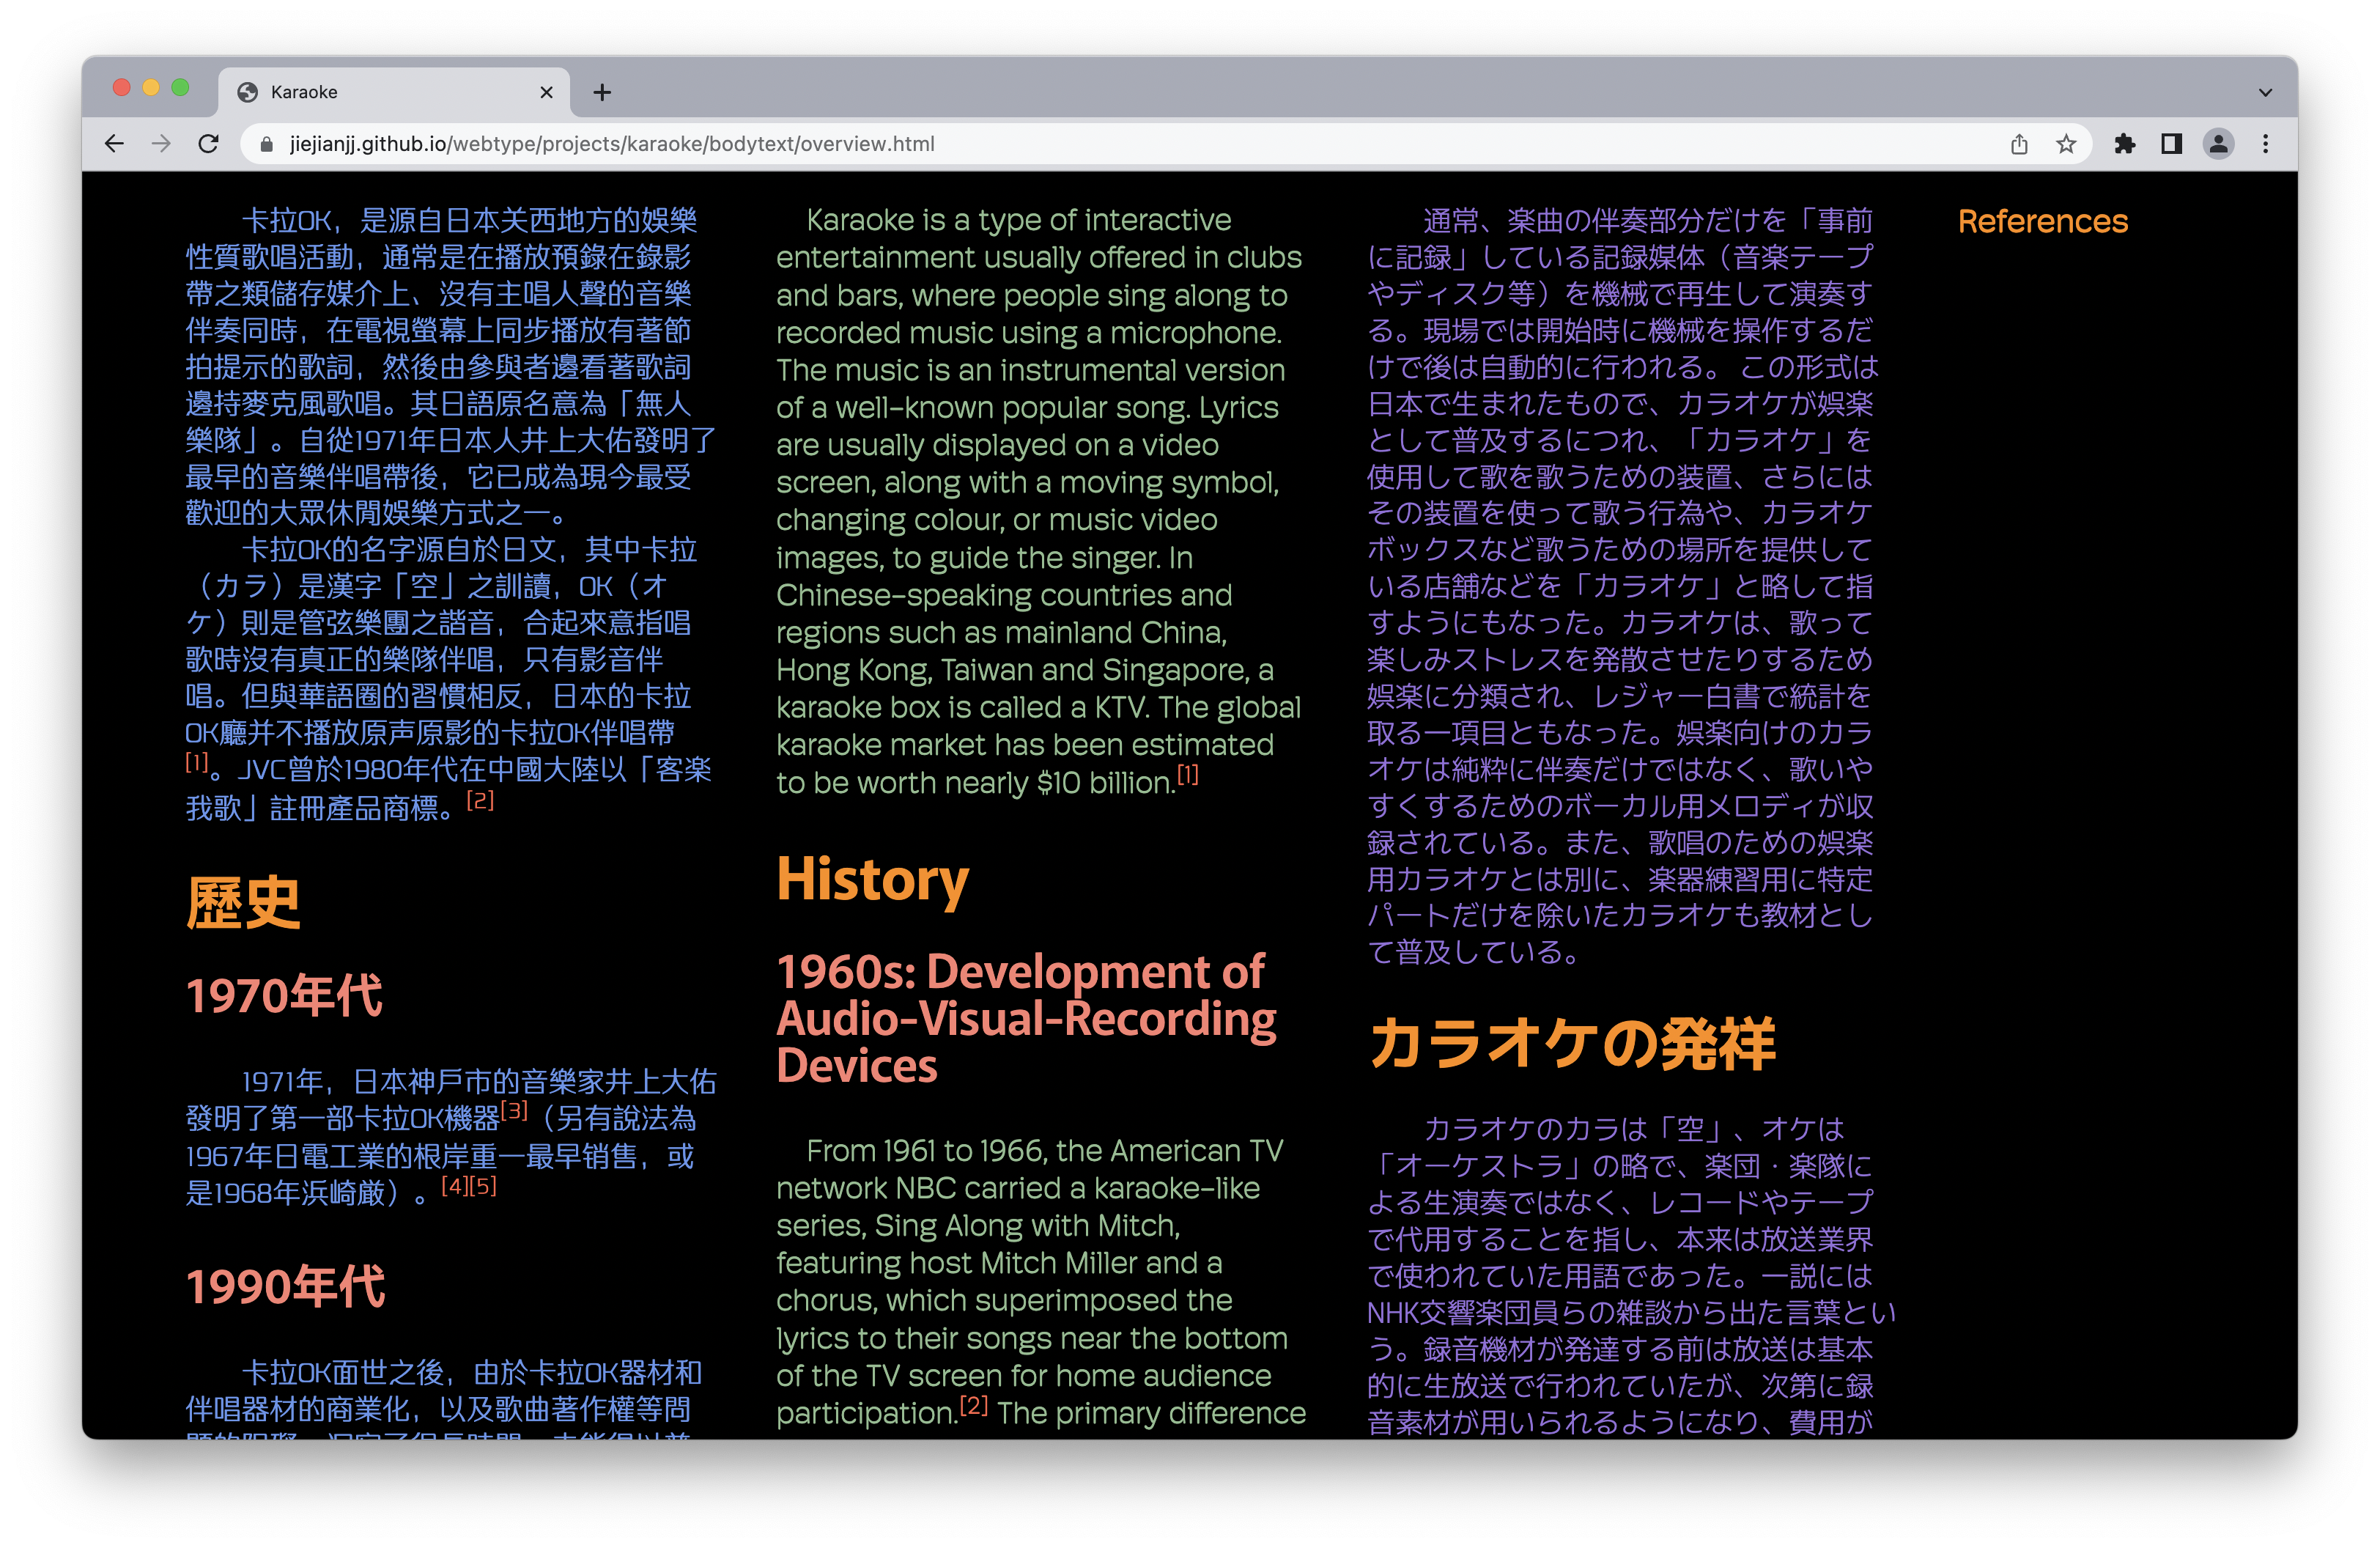Image resolution: width=2380 pixels, height=1548 pixels.
Task: Click the 'History' heading
Action: tap(872, 880)
